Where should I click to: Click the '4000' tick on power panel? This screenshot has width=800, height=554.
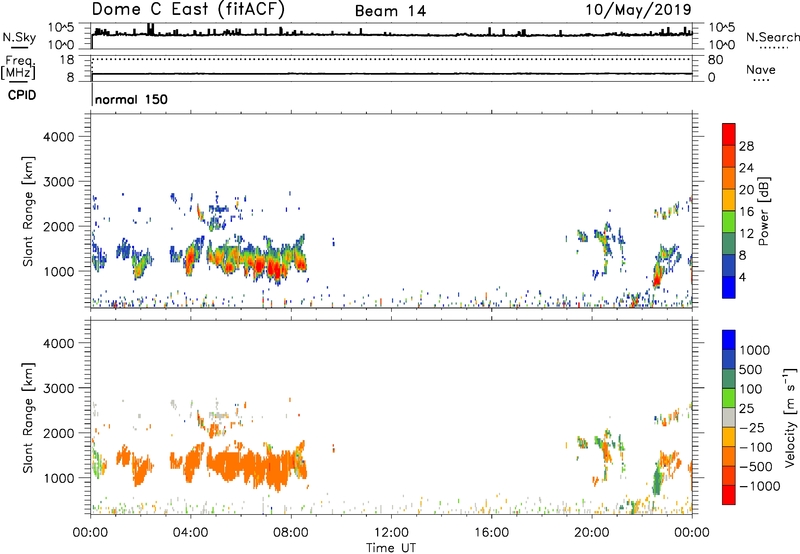(x=59, y=137)
